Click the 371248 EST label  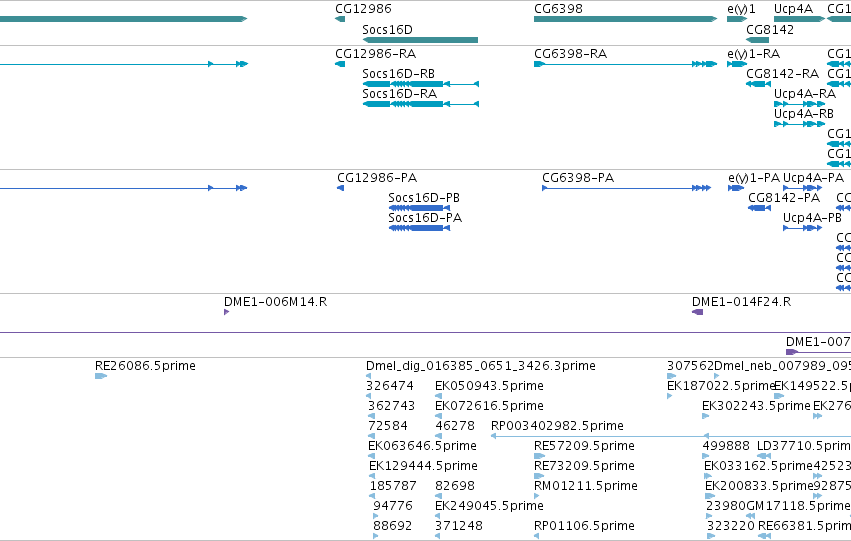pyautogui.click(x=459, y=526)
